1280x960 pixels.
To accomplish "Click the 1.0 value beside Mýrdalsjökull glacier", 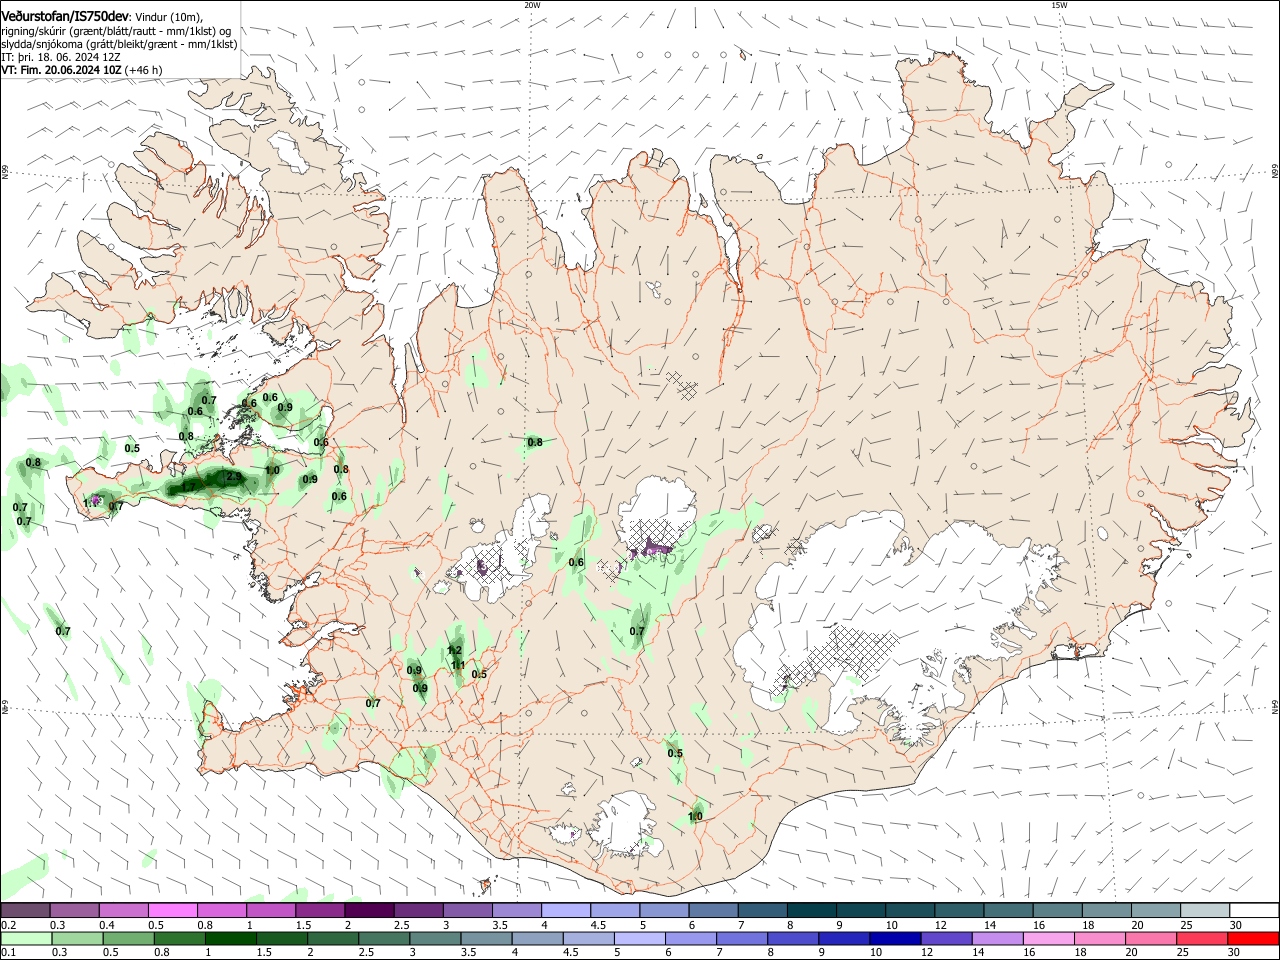I will (x=695, y=817).
